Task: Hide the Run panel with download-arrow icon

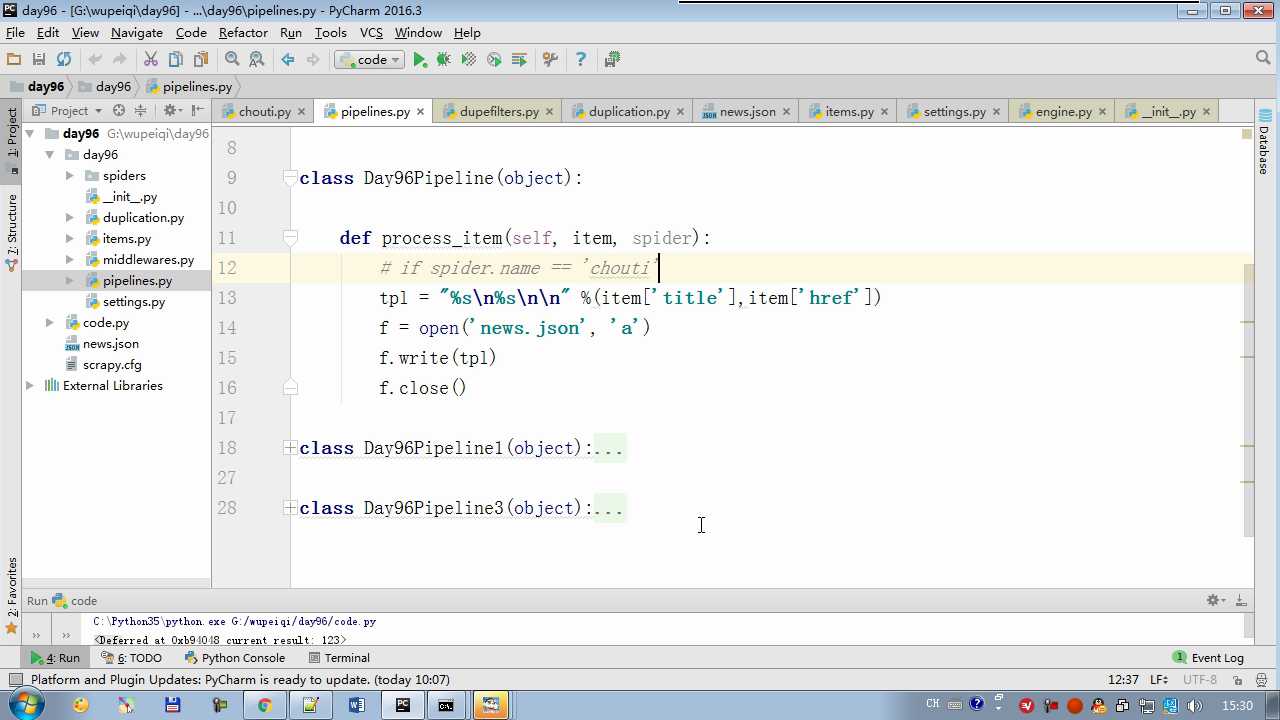Action: tap(1241, 601)
